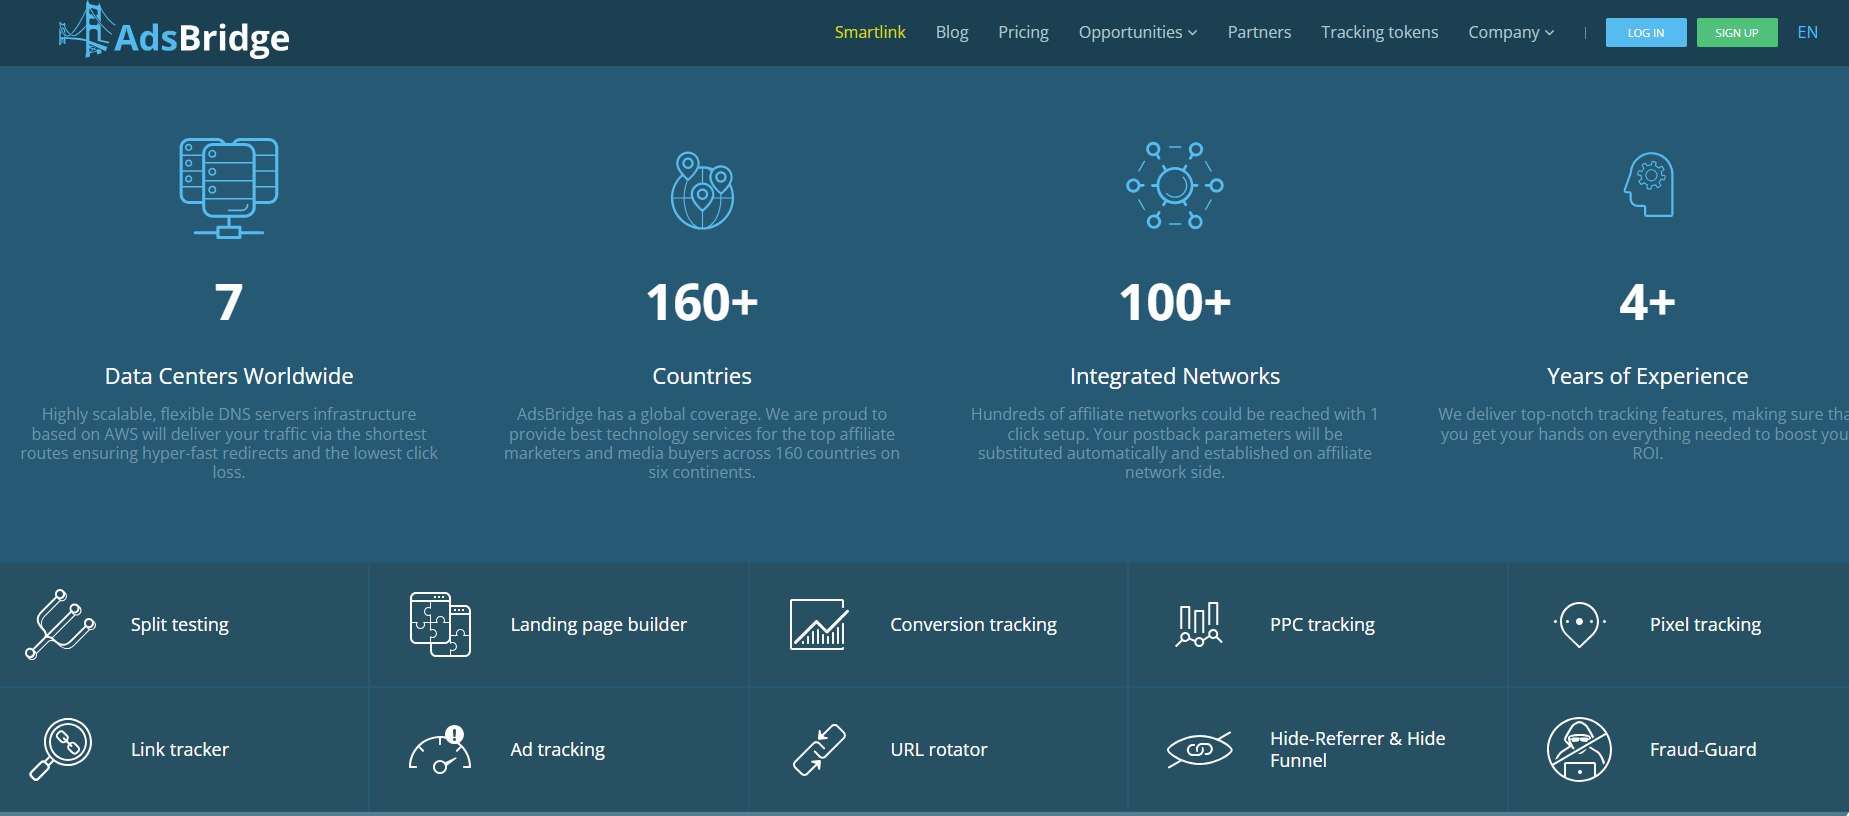Click the 160+ statistic number
The height and width of the screenshot is (816, 1849).
point(702,303)
